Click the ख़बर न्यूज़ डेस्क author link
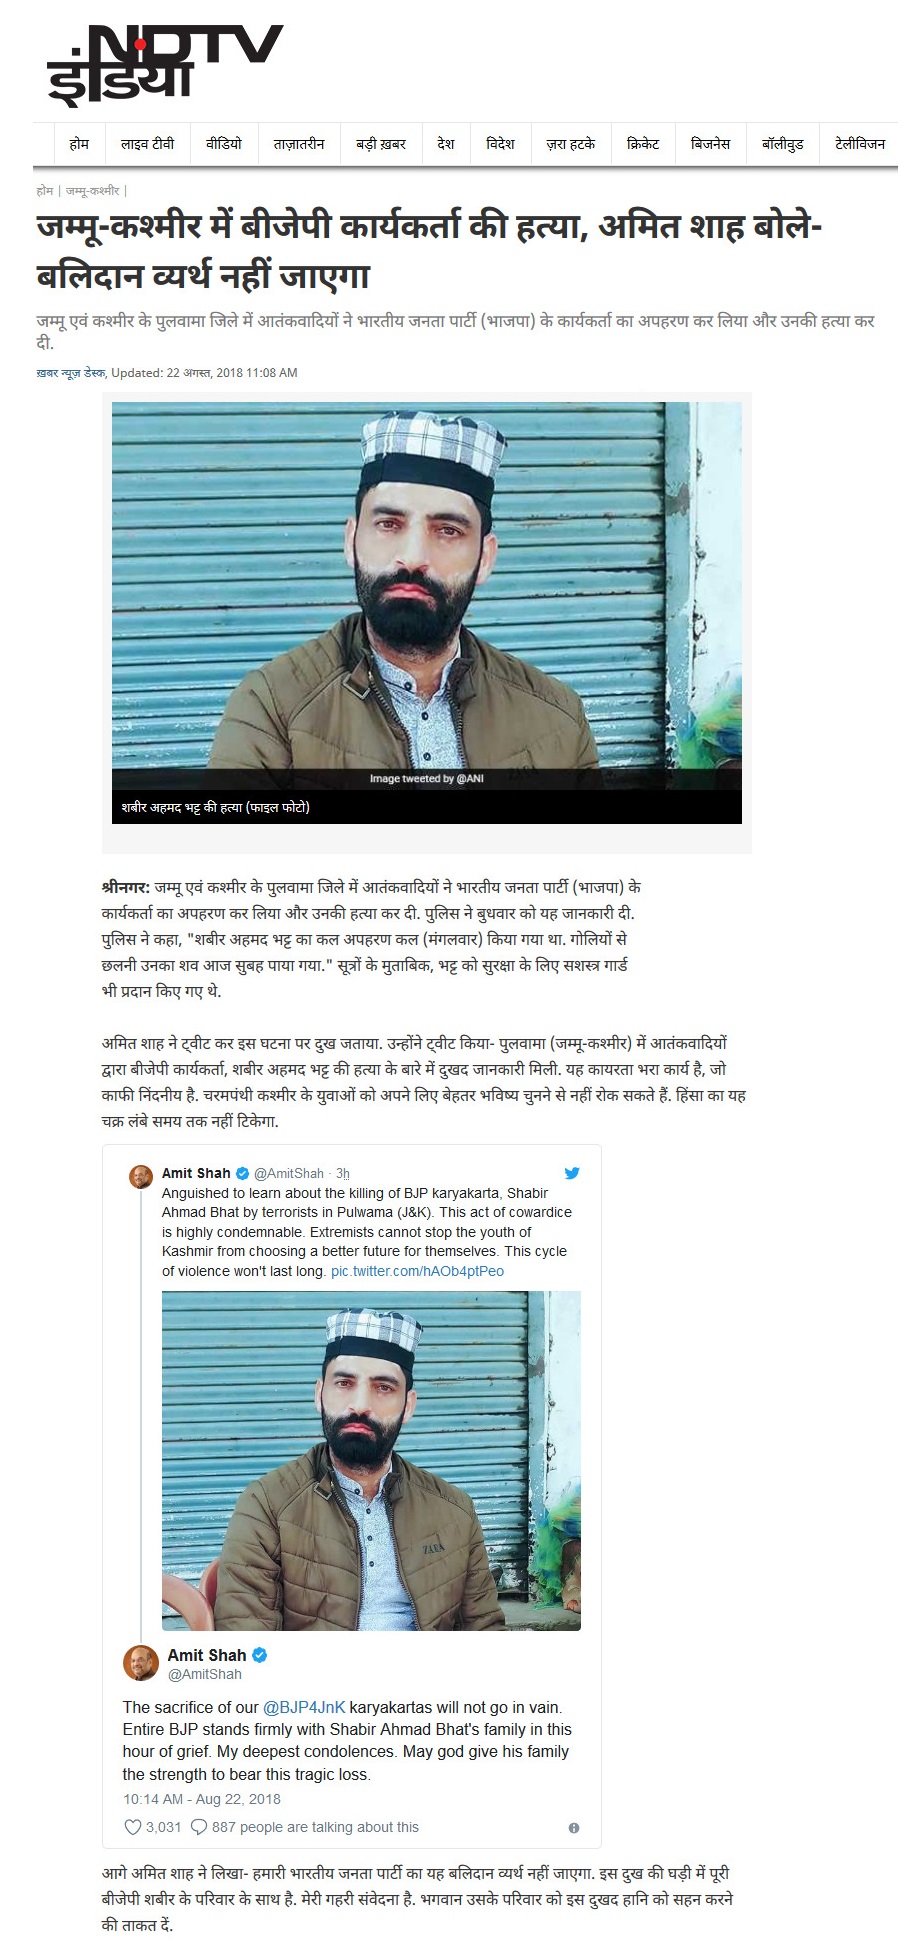Screen dimensions: 919x1960 coord(70,373)
